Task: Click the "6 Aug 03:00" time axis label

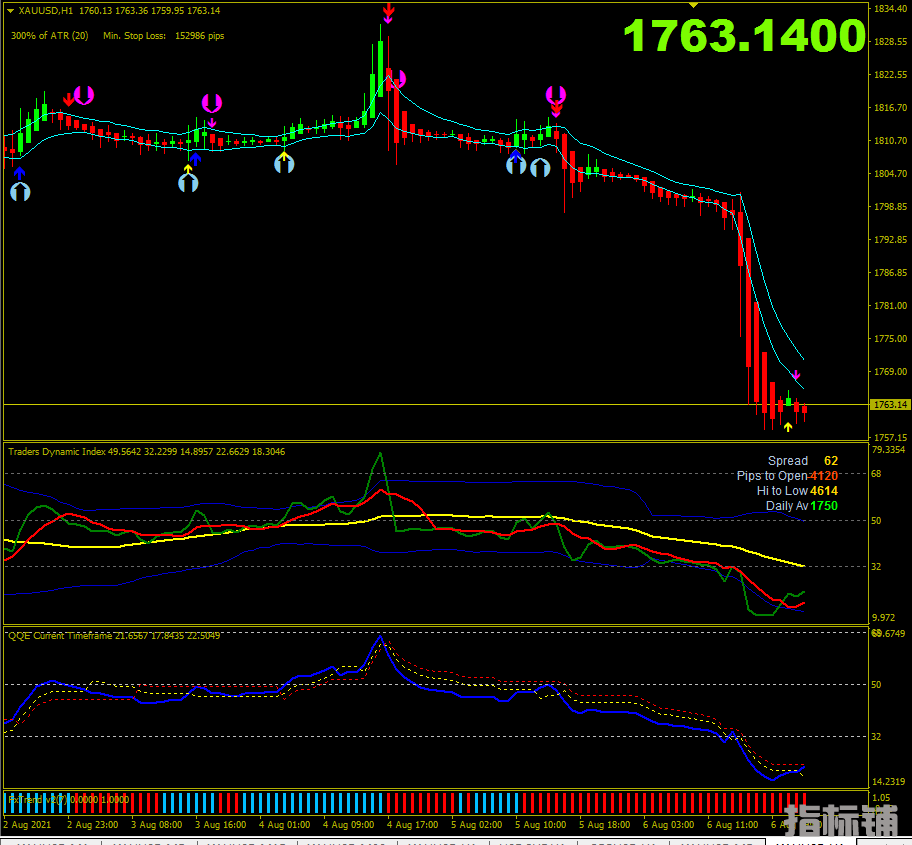Action: click(x=668, y=825)
